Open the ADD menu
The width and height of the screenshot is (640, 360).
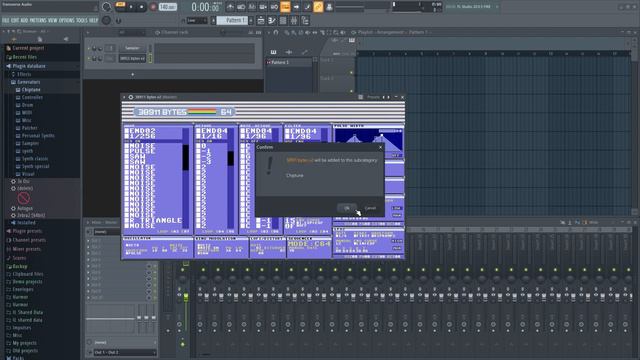[x=24, y=20]
